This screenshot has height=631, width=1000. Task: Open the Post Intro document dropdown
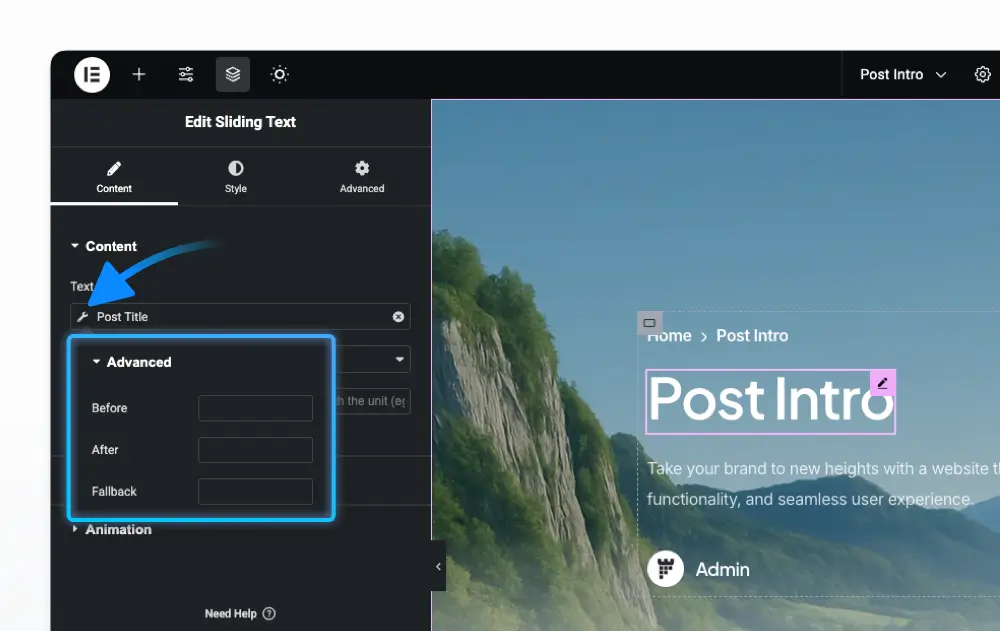tap(903, 75)
